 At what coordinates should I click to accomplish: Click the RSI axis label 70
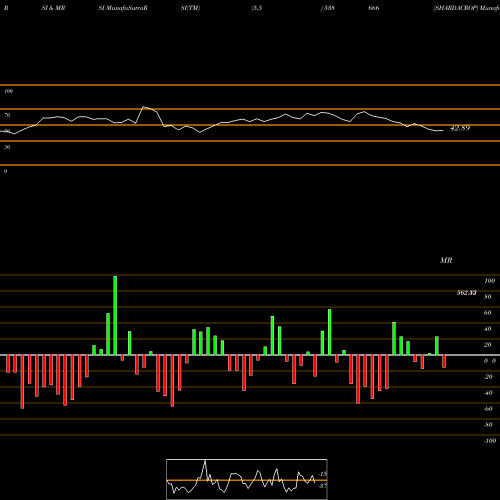(x=7, y=115)
